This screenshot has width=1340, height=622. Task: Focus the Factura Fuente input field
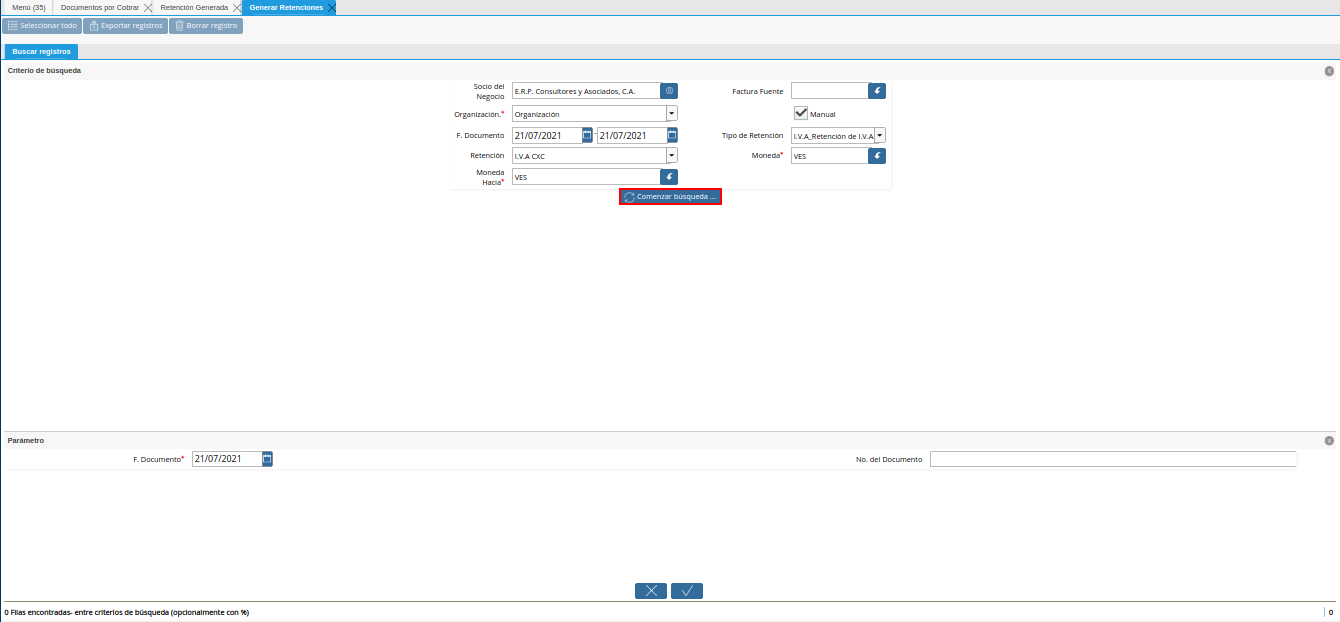click(x=829, y=90)
